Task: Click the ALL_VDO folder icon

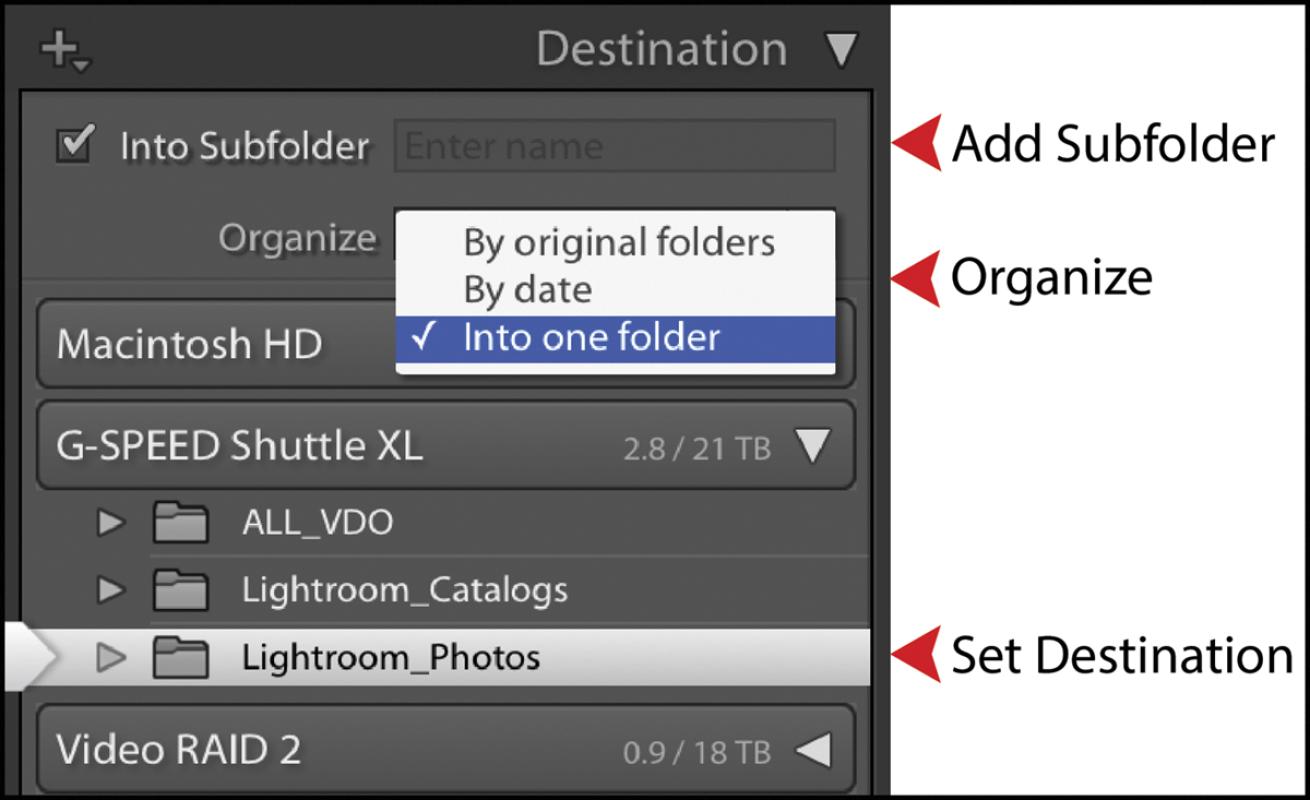Action: tap(180, 522)
